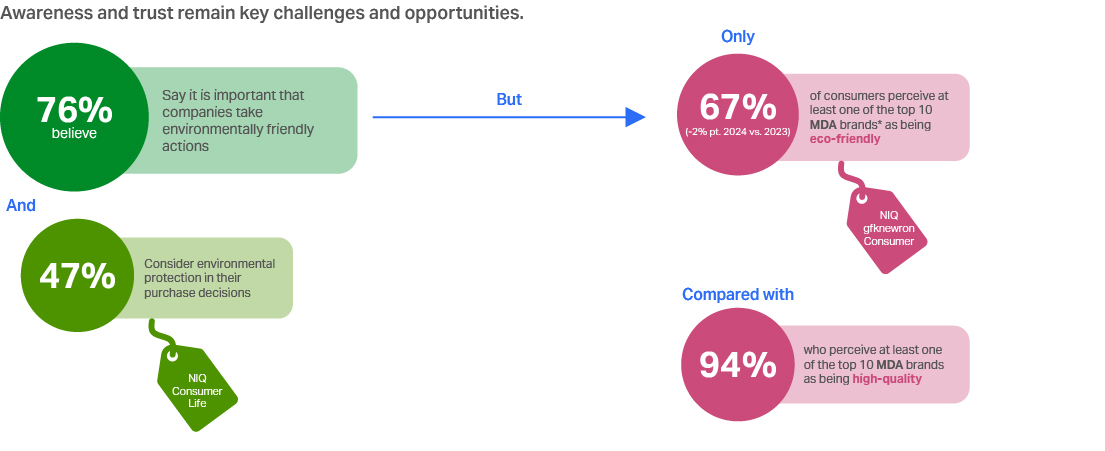The image size is (1105, 451).
Task: Select the blue "And" label
Action: point(21,205)
